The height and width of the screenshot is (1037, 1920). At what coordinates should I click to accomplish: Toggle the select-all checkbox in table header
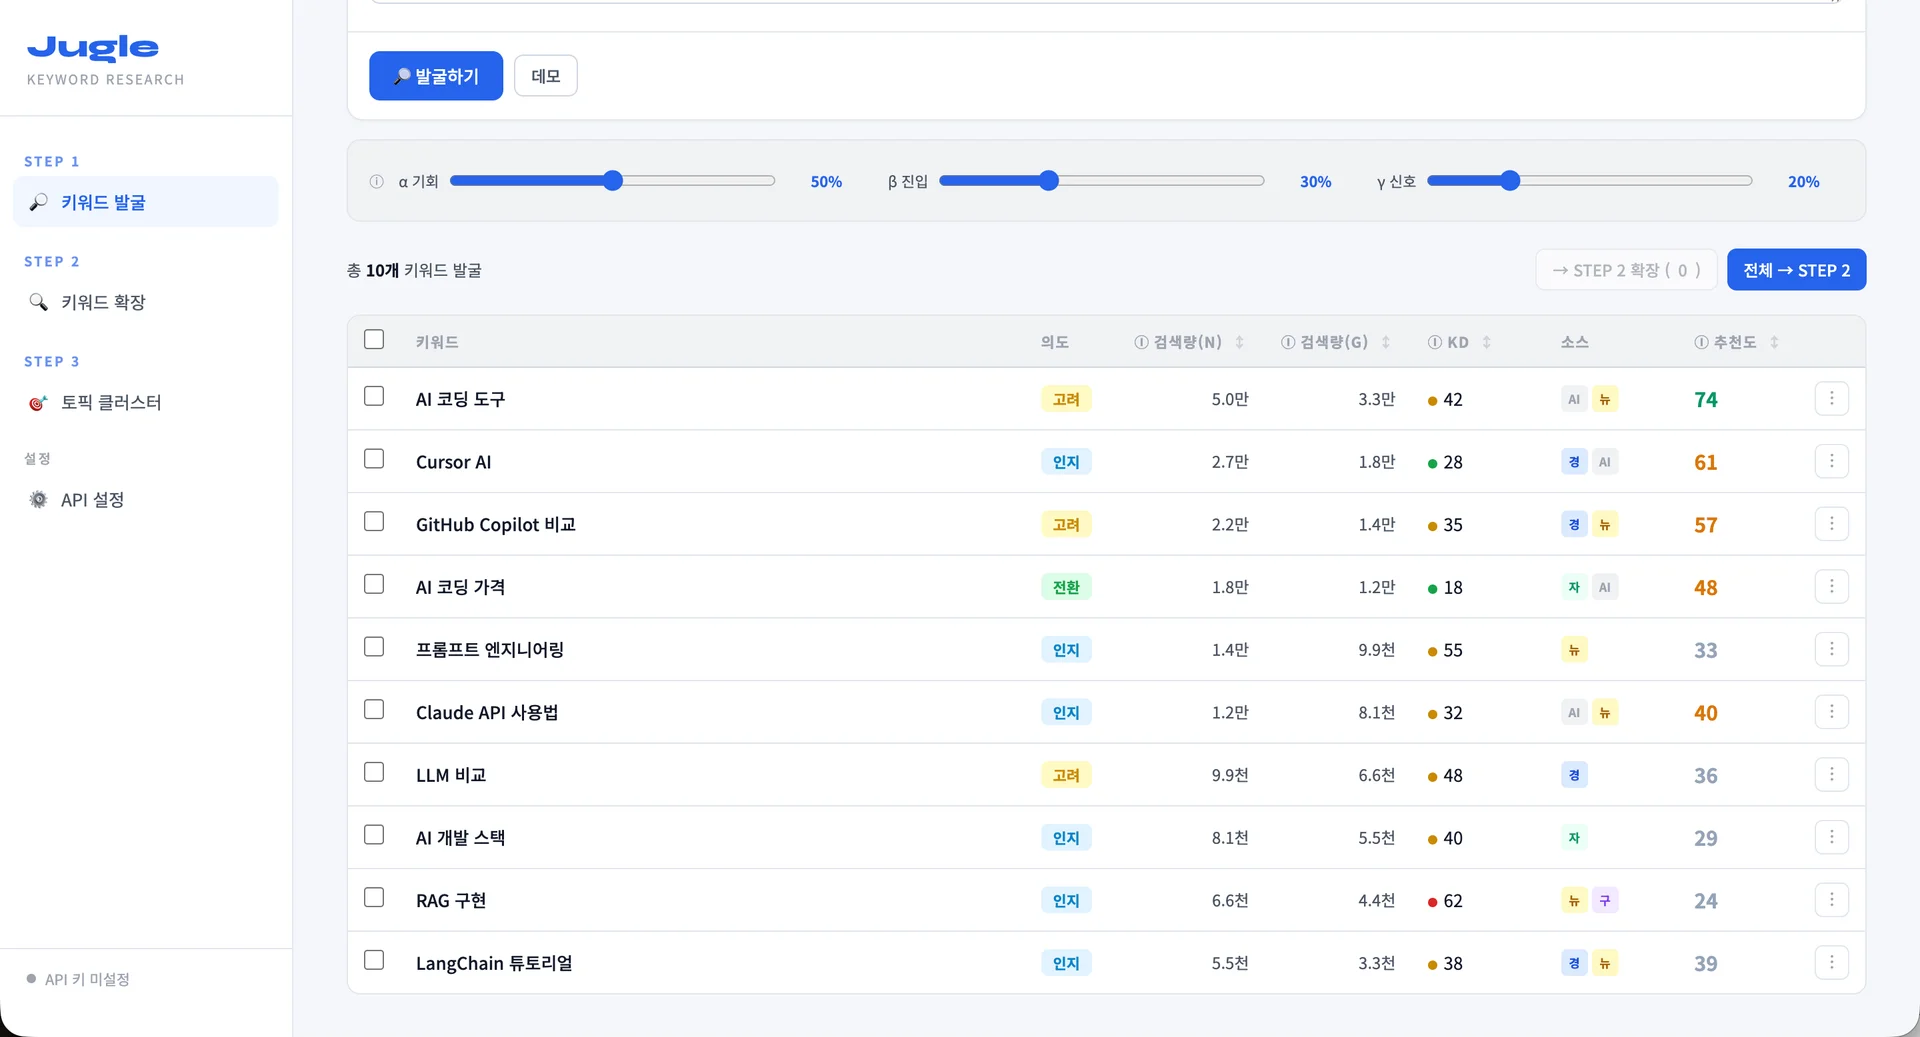(374, 340)
